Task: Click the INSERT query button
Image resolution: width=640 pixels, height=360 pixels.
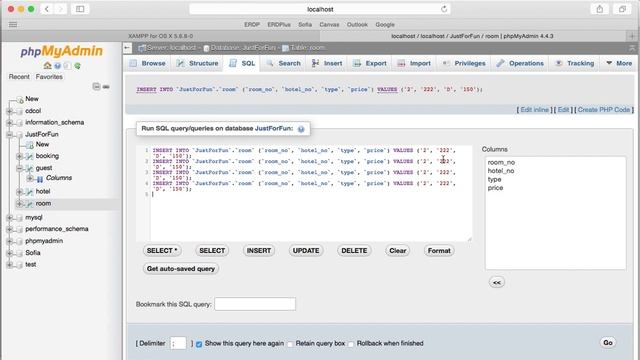Action: pos(259,251)
